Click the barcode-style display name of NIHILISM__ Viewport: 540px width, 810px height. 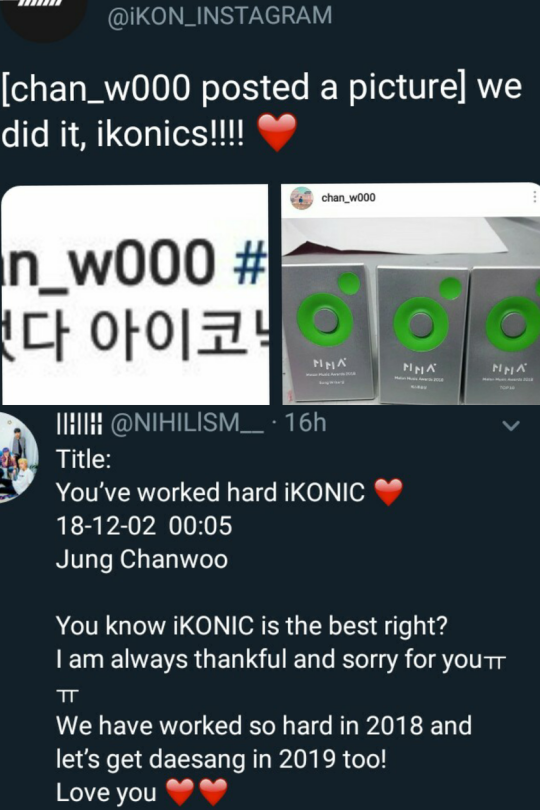[79, 423]
